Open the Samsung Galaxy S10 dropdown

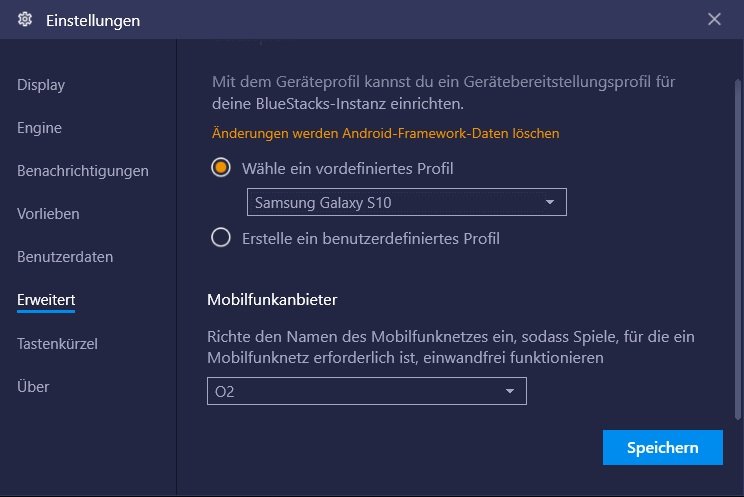pos(406,203)
